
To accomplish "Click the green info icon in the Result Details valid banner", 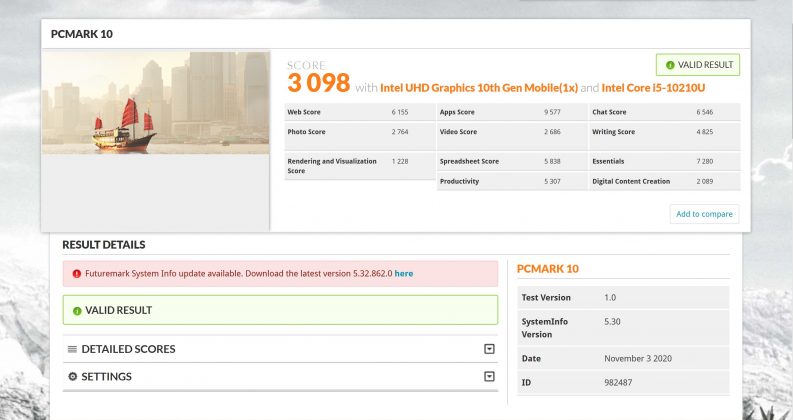I will pyautogui.click(x=75, y=311).
